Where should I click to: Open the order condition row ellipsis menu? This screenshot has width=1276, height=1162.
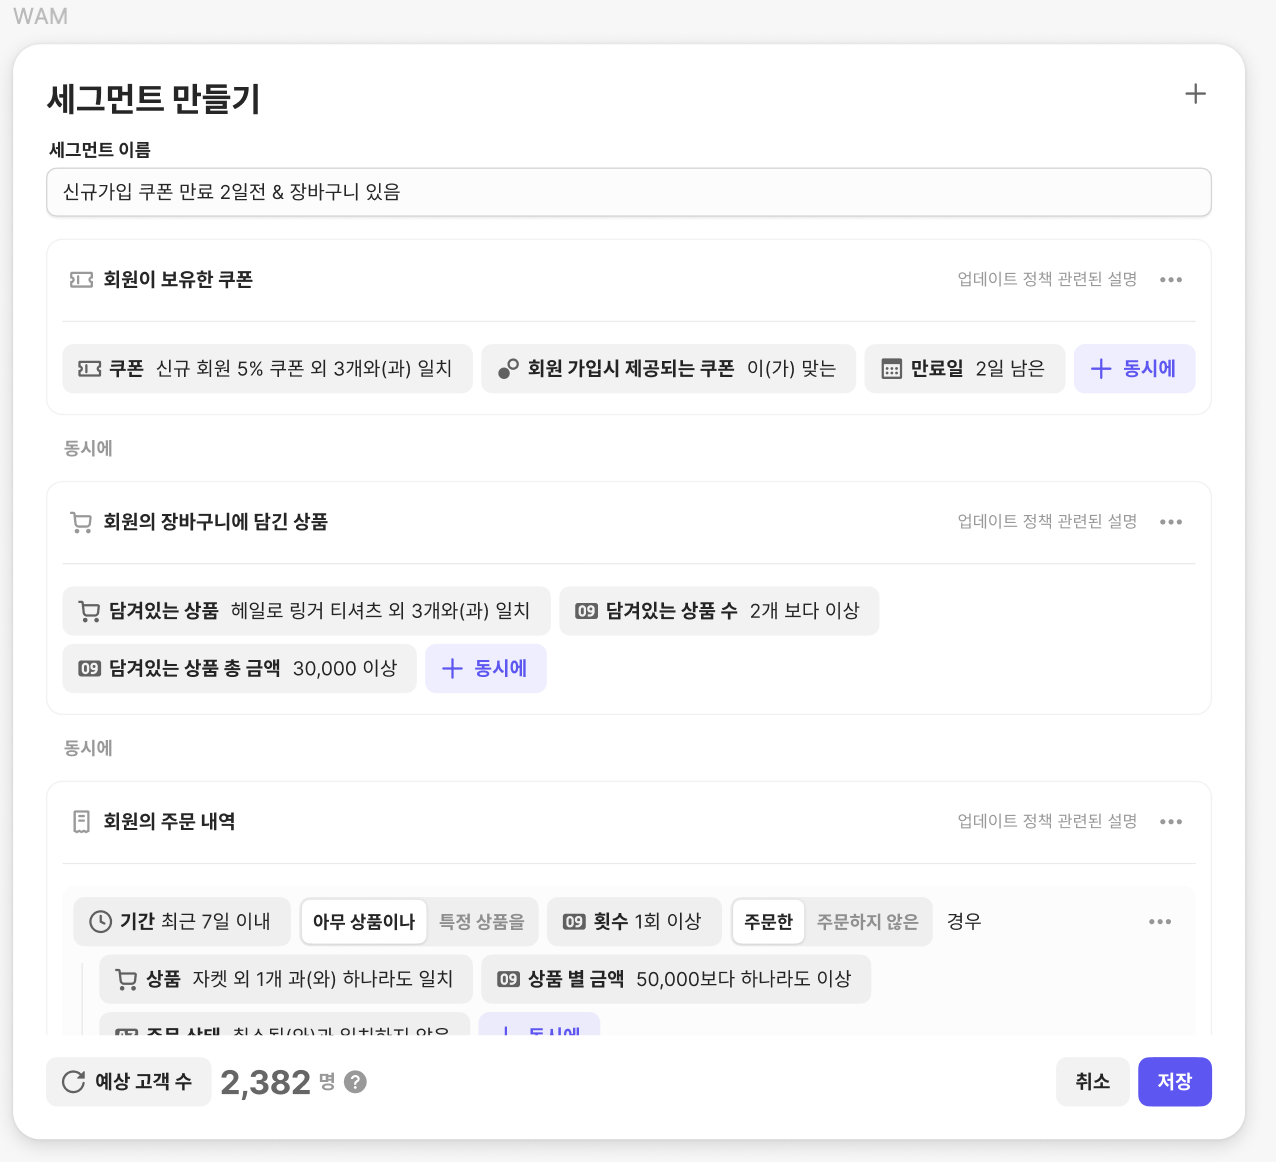click(x=1159, y=922)
